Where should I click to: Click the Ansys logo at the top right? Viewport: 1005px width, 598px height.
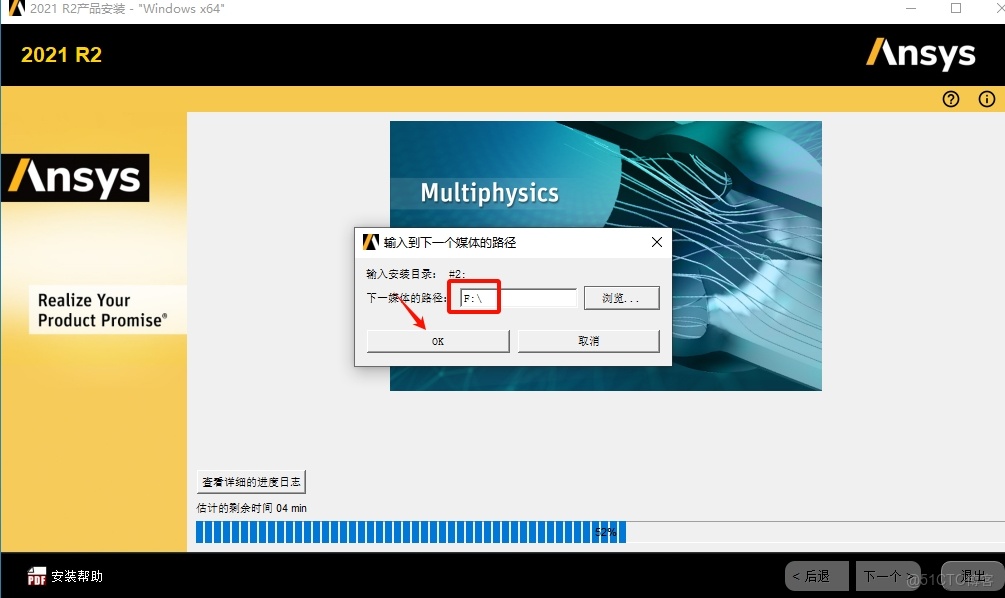[921, 56]
